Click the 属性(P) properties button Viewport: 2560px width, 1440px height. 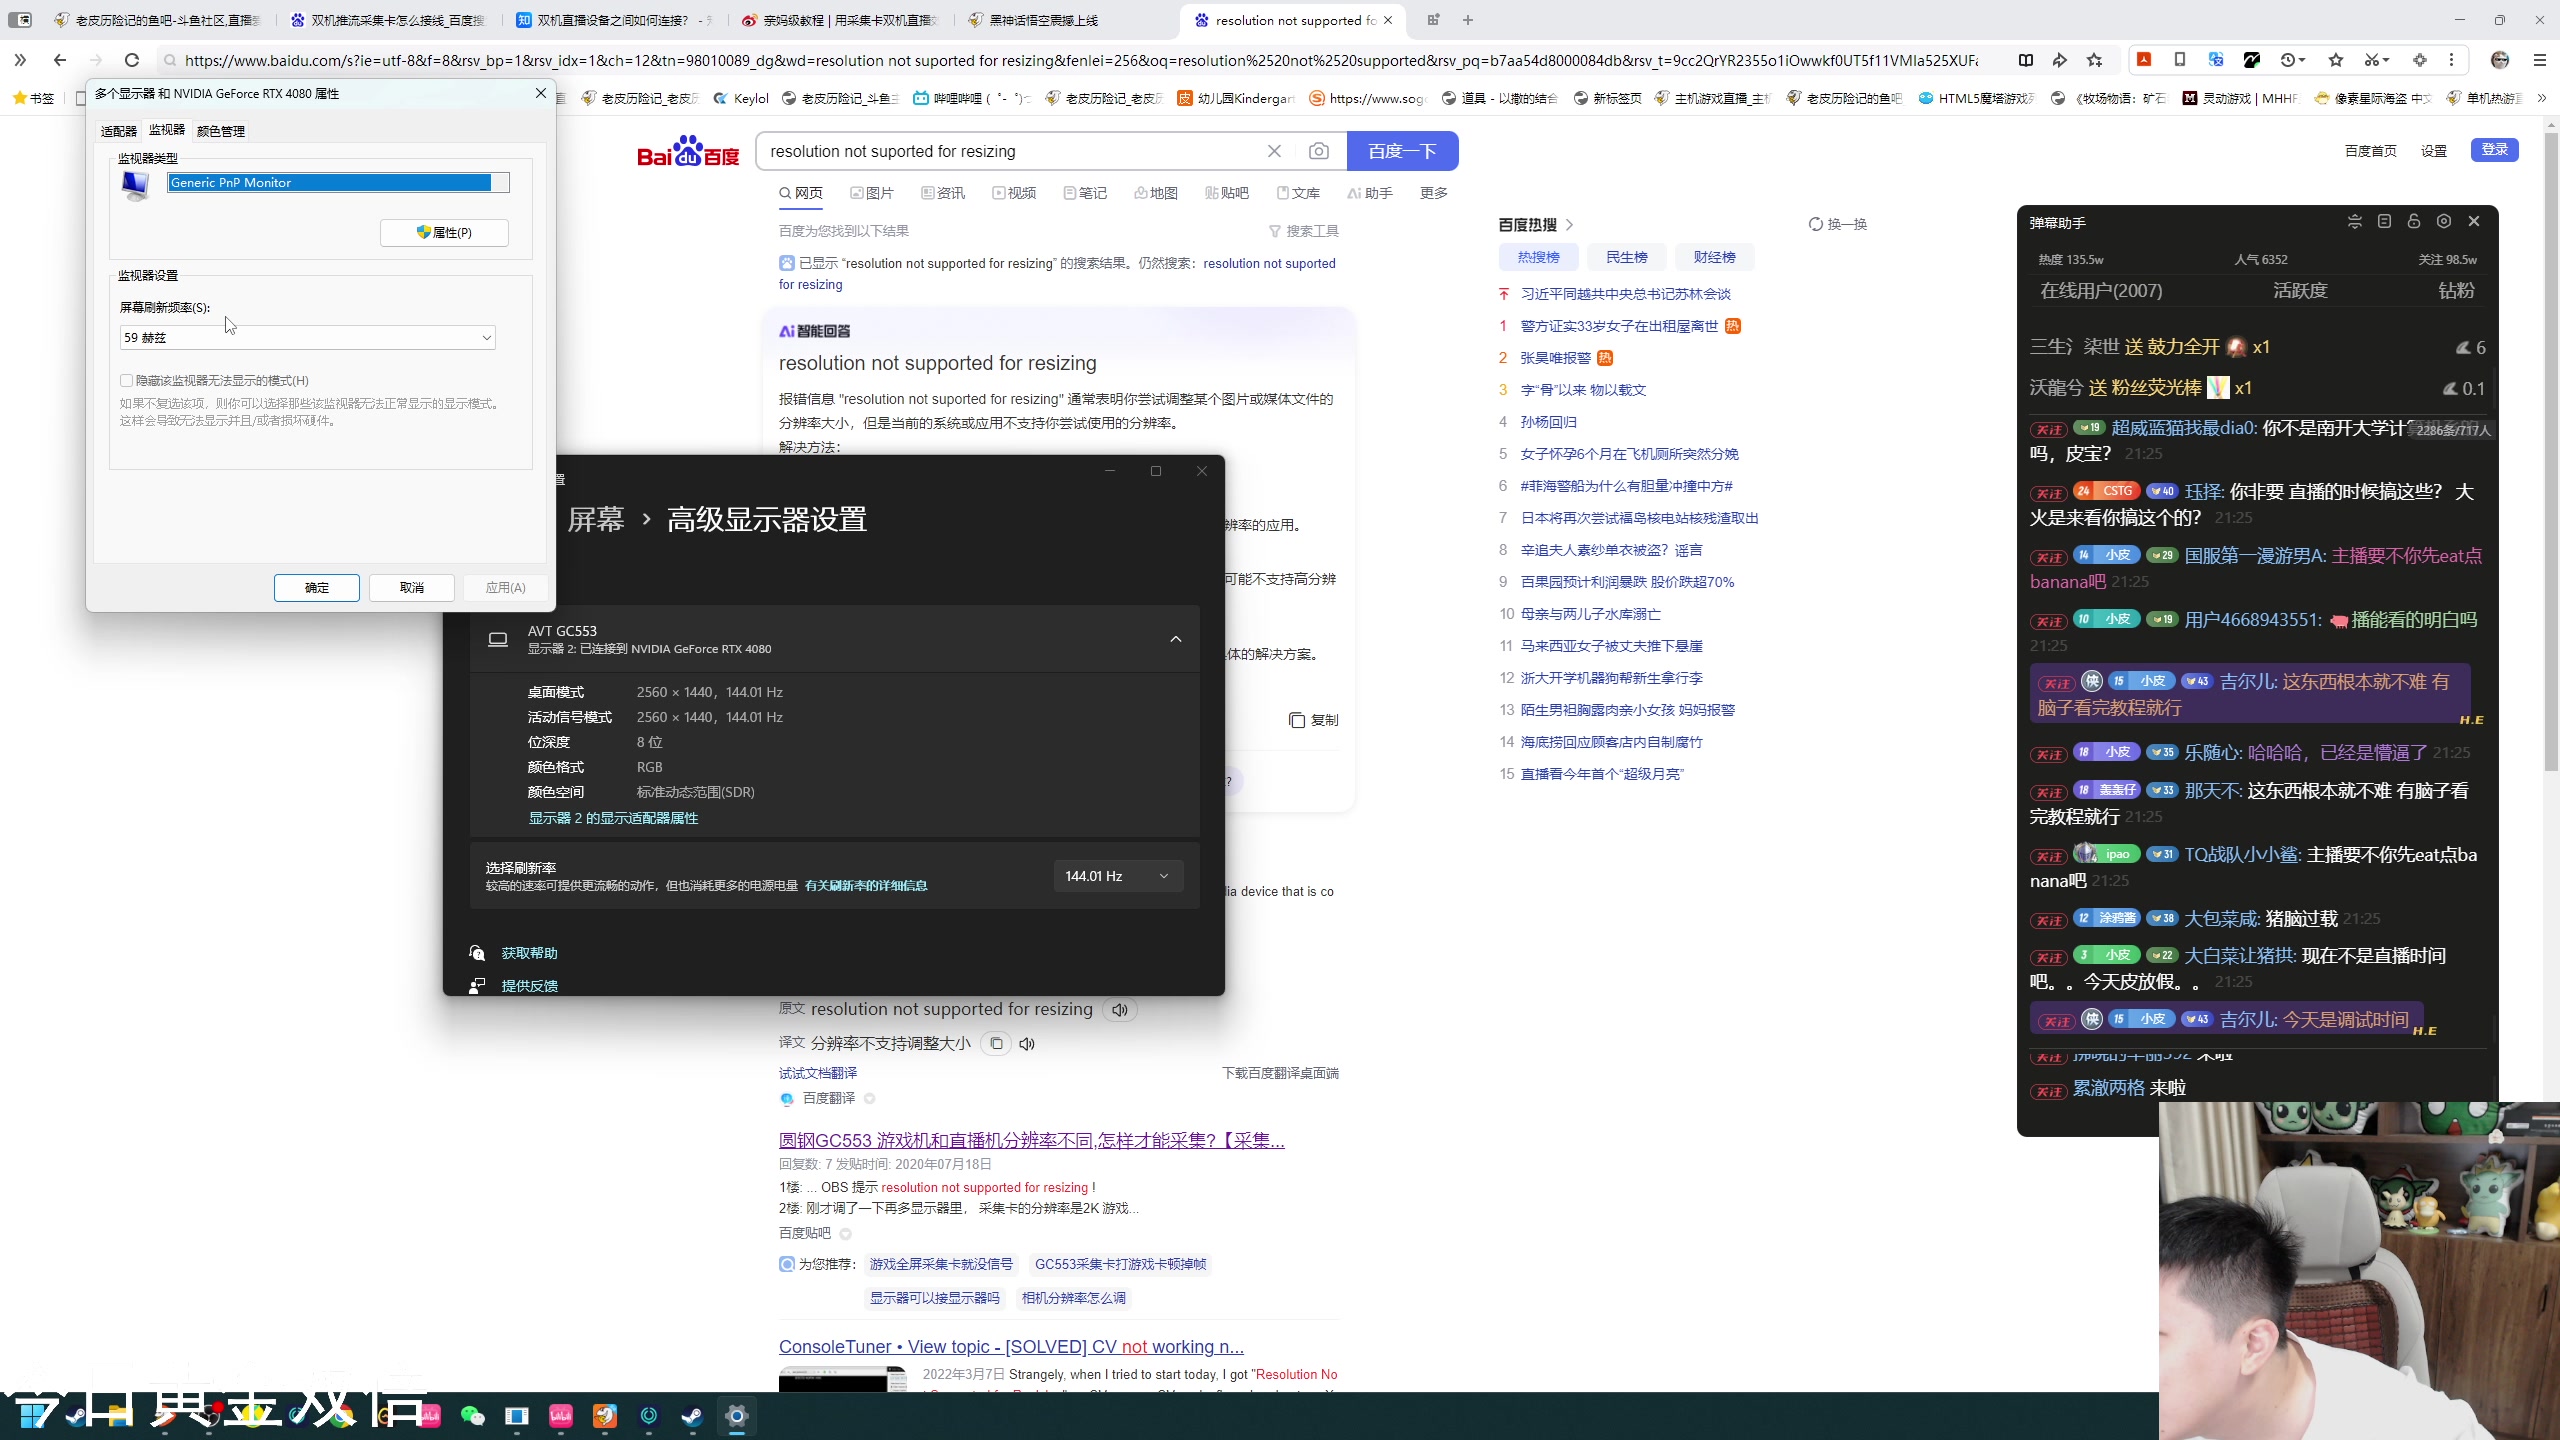click(x=444, y=232)
